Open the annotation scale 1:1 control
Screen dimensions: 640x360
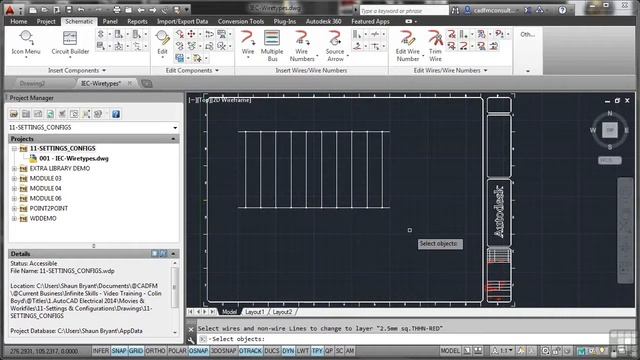point(503,351)
